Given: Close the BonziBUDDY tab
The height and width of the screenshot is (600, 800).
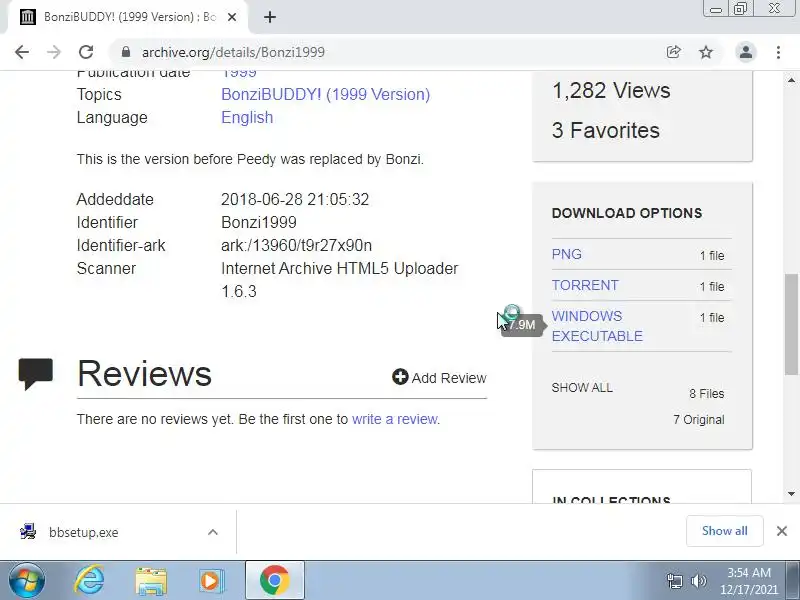Looking at the screenshot, I should click(x=232, y=17).
